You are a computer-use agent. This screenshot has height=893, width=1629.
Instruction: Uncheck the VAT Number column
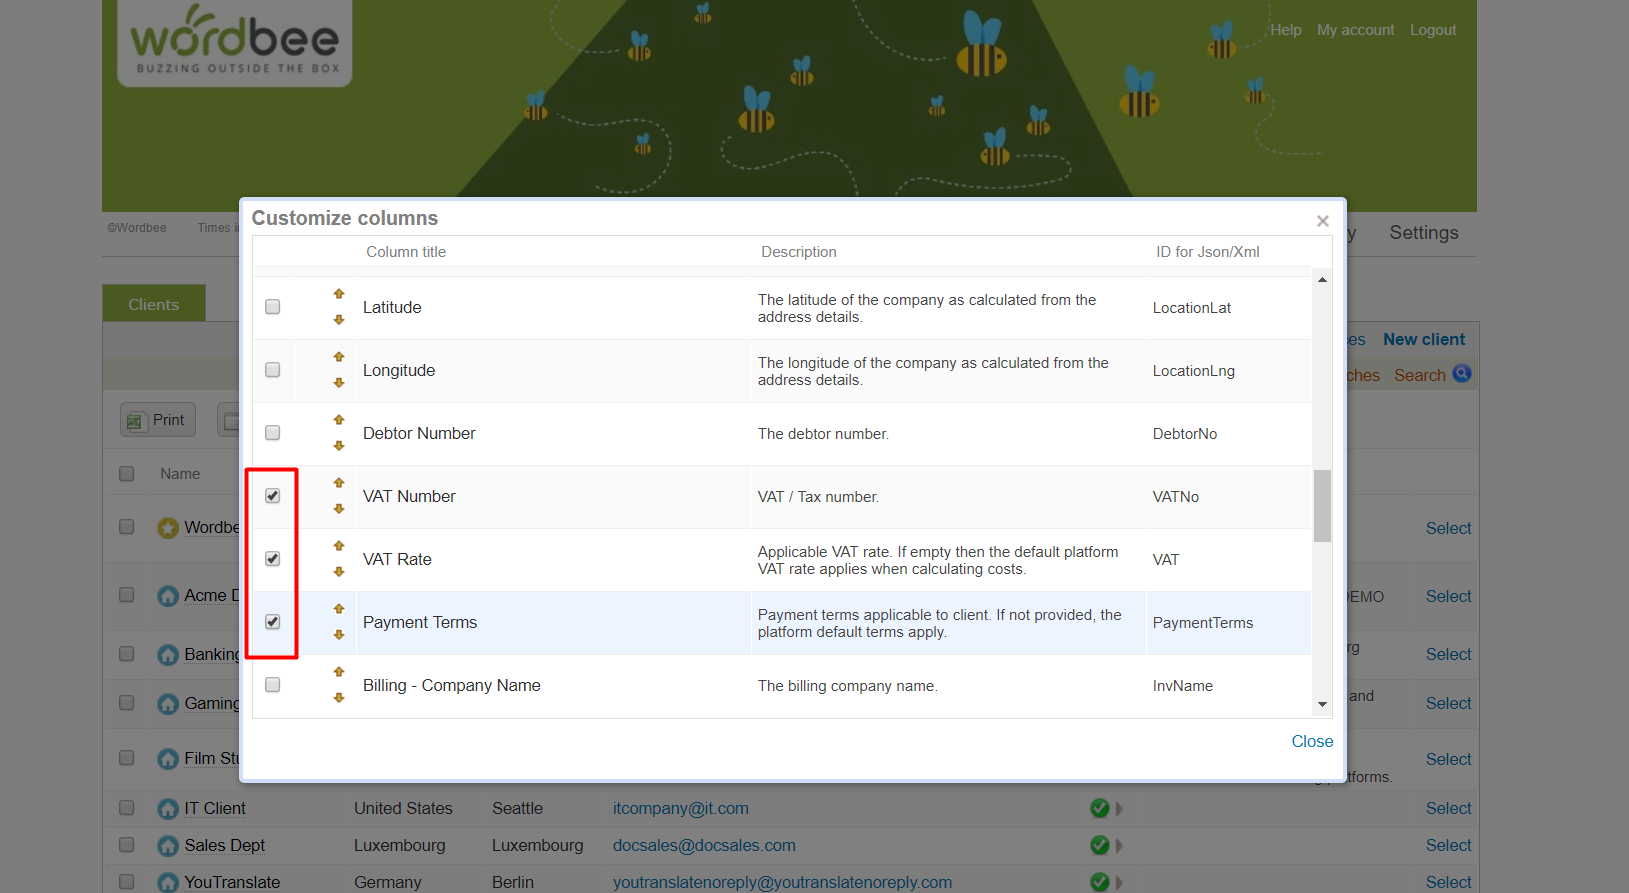coord(273,496)
